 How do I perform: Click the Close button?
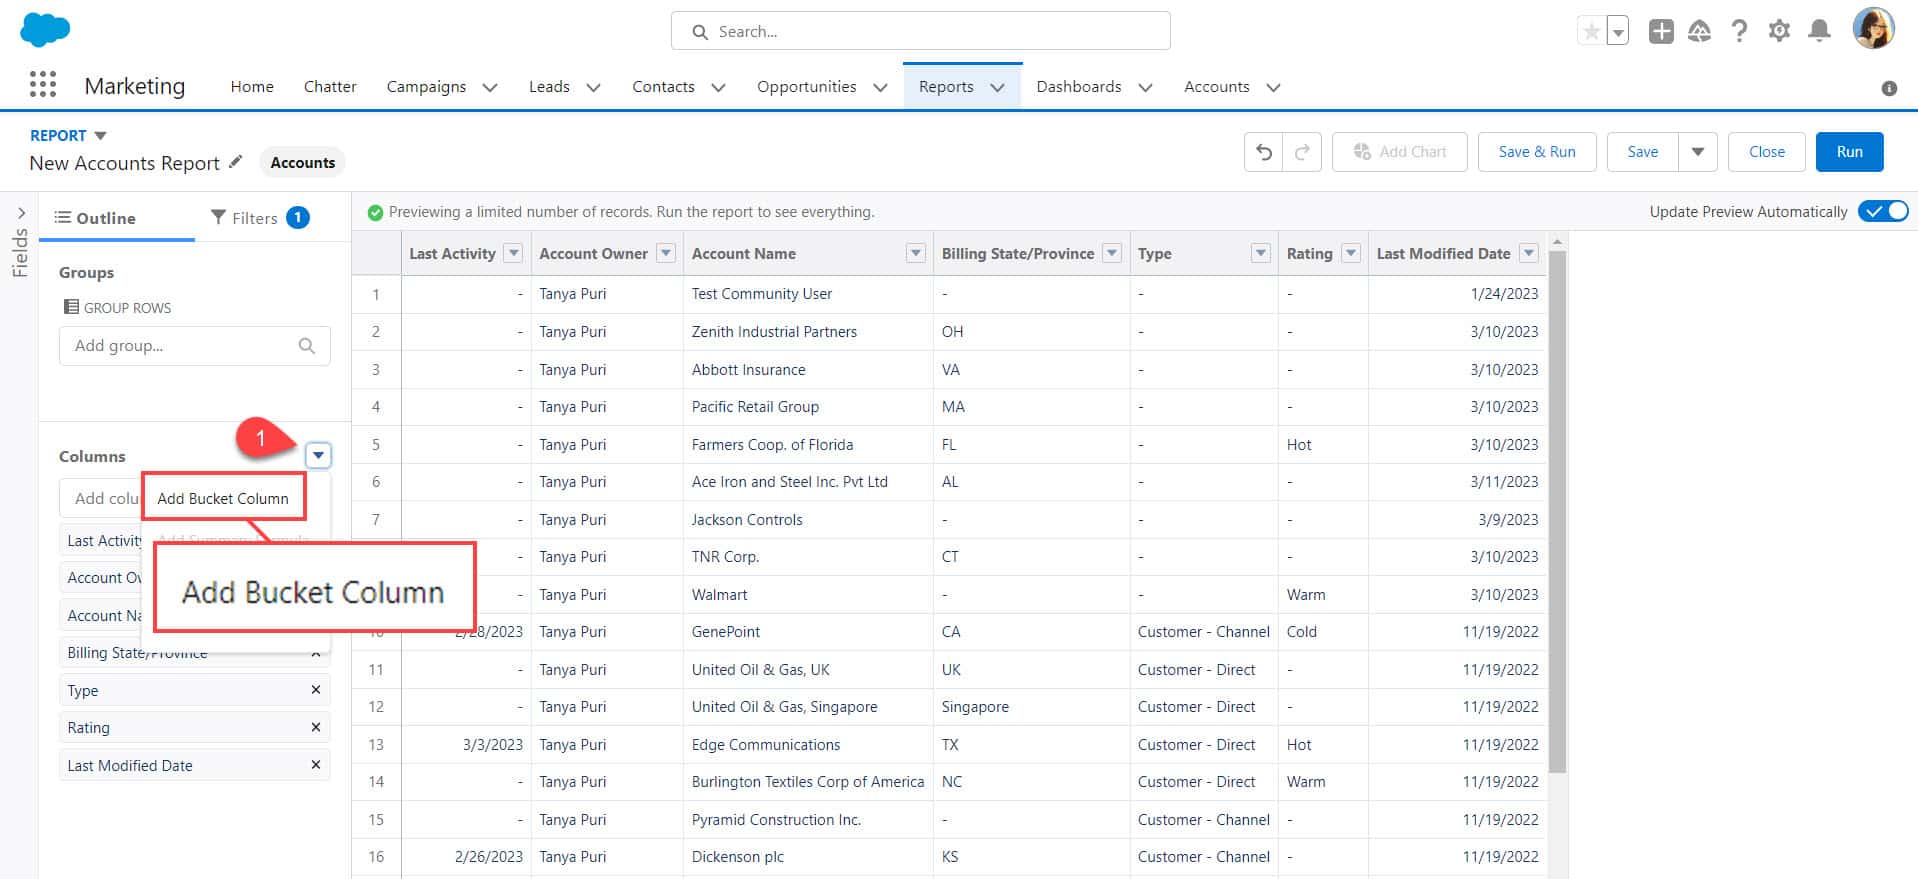[x=1766, y=152]
